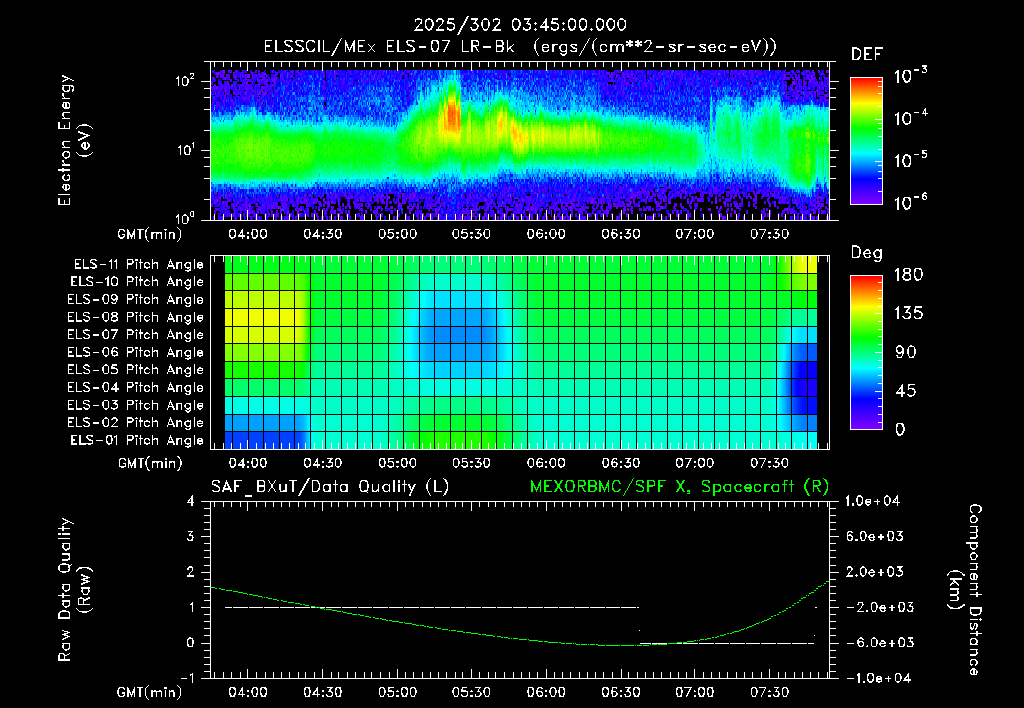
Task: Click the Component Distance (km) axis label
Action: tap(965, 590)
